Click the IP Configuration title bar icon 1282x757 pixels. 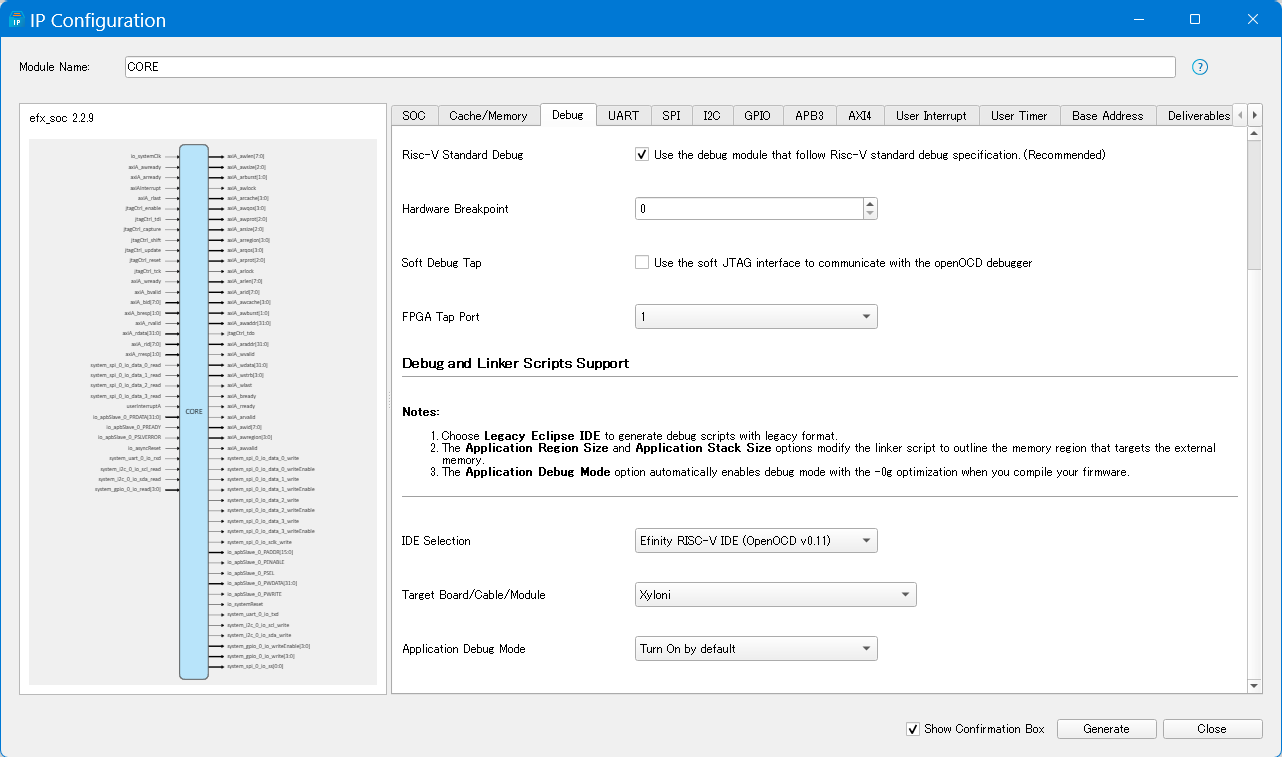point(16,20)
